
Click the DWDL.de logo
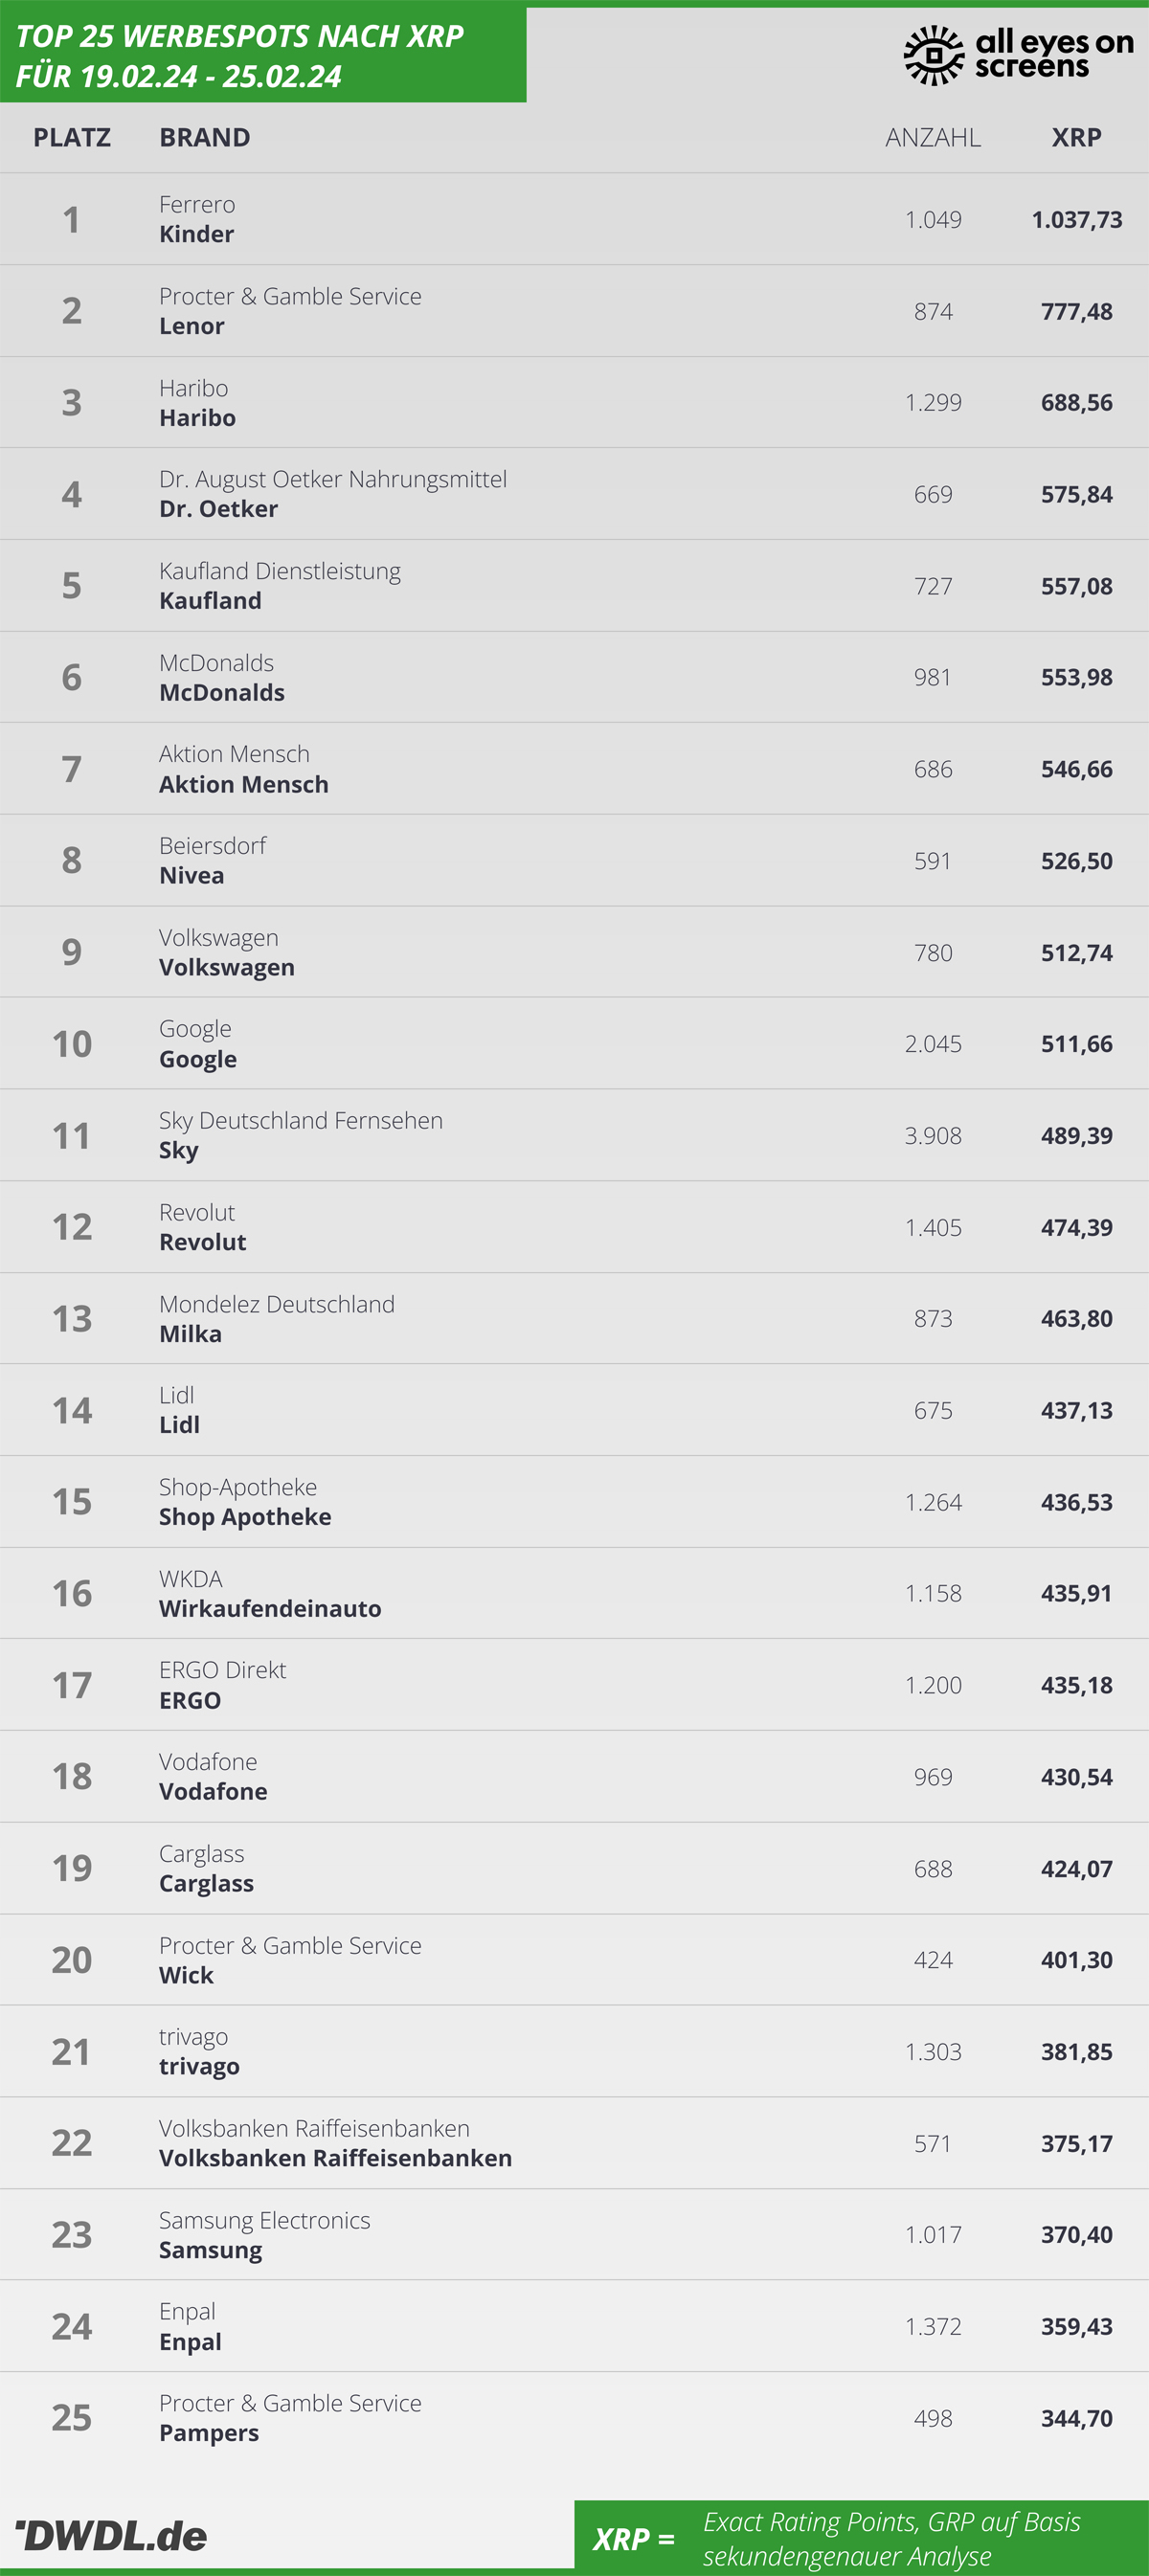(x=111, y=2536)
